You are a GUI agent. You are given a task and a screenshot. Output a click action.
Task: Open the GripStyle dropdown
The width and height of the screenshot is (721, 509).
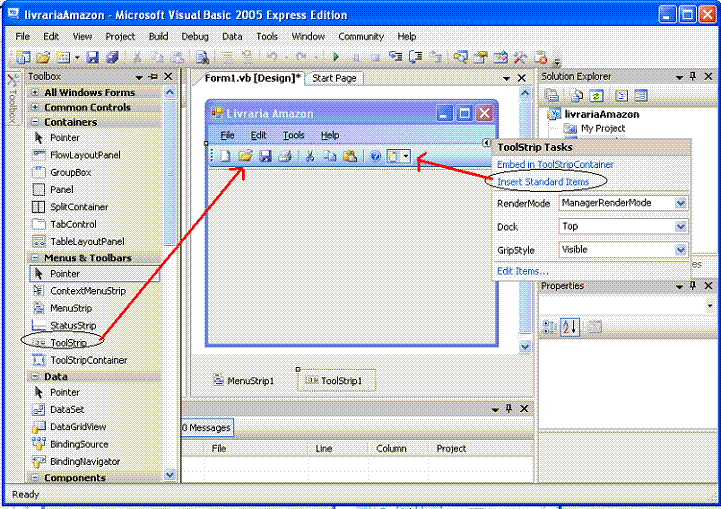click(x=681, y=250)
